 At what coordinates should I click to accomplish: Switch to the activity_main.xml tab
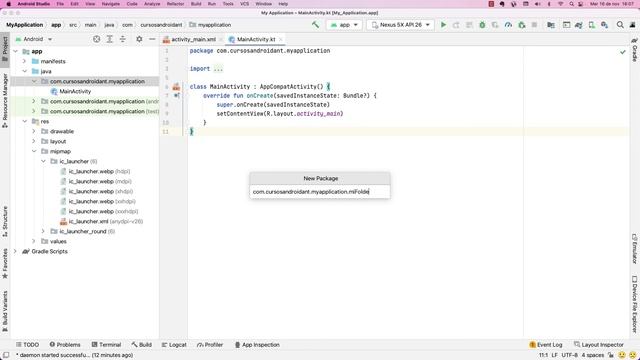(193, 39)
